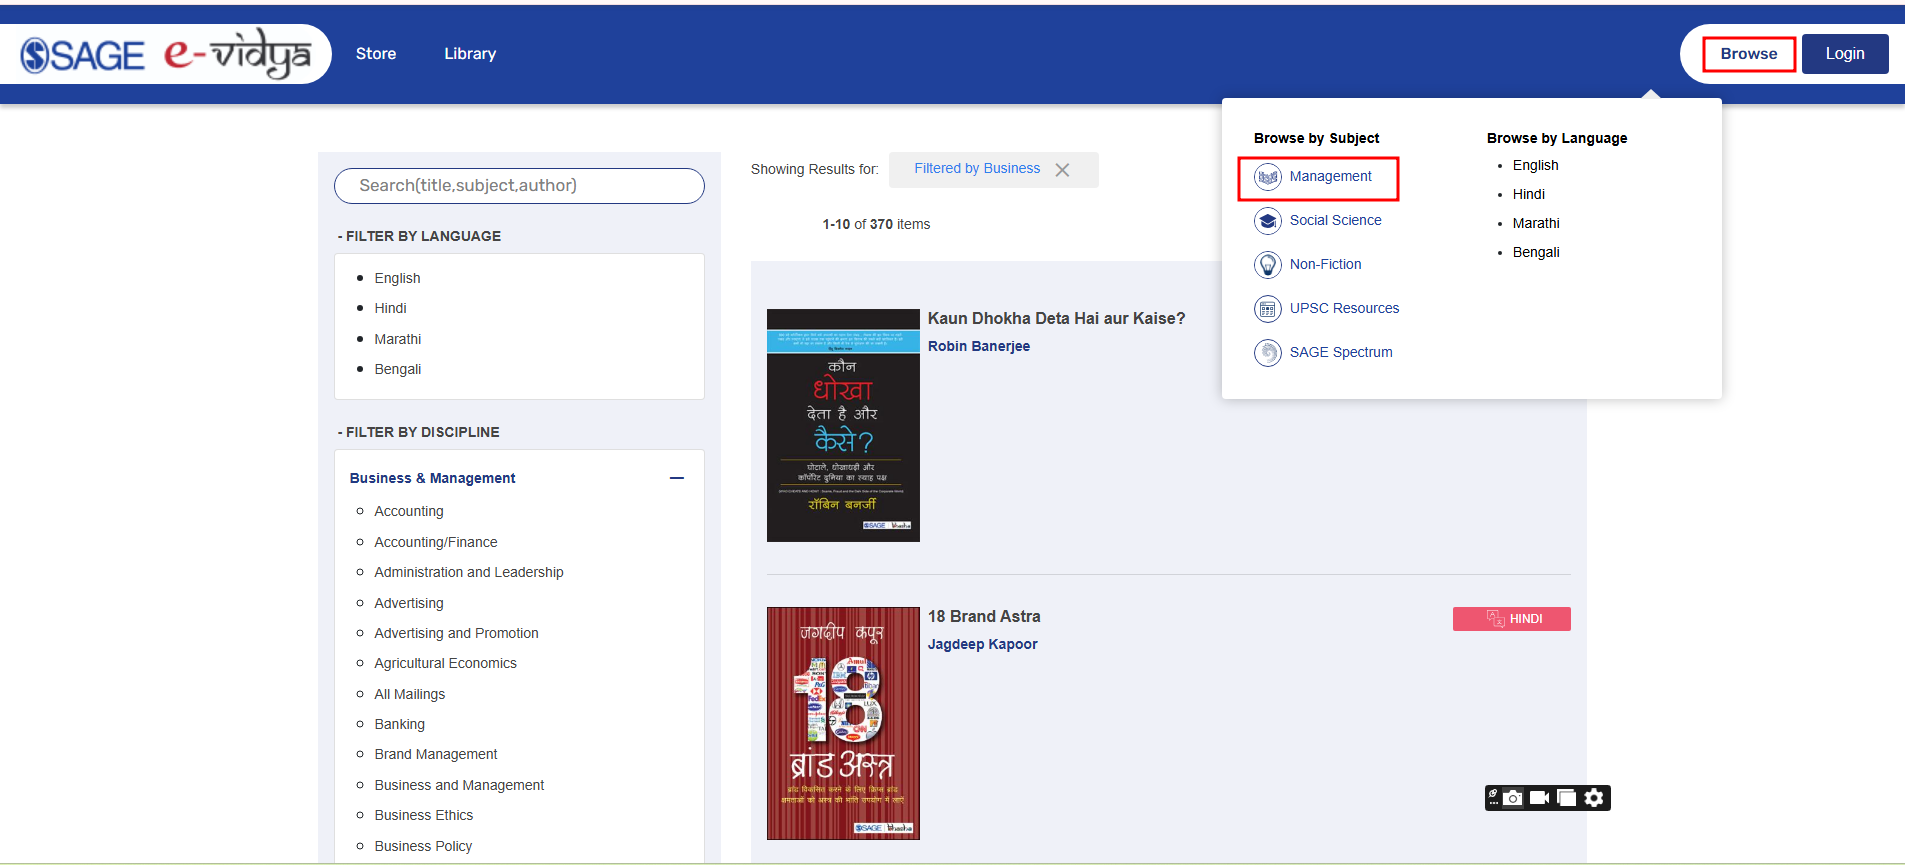Click the Social Science graduation cap icon

point(1267,221)
